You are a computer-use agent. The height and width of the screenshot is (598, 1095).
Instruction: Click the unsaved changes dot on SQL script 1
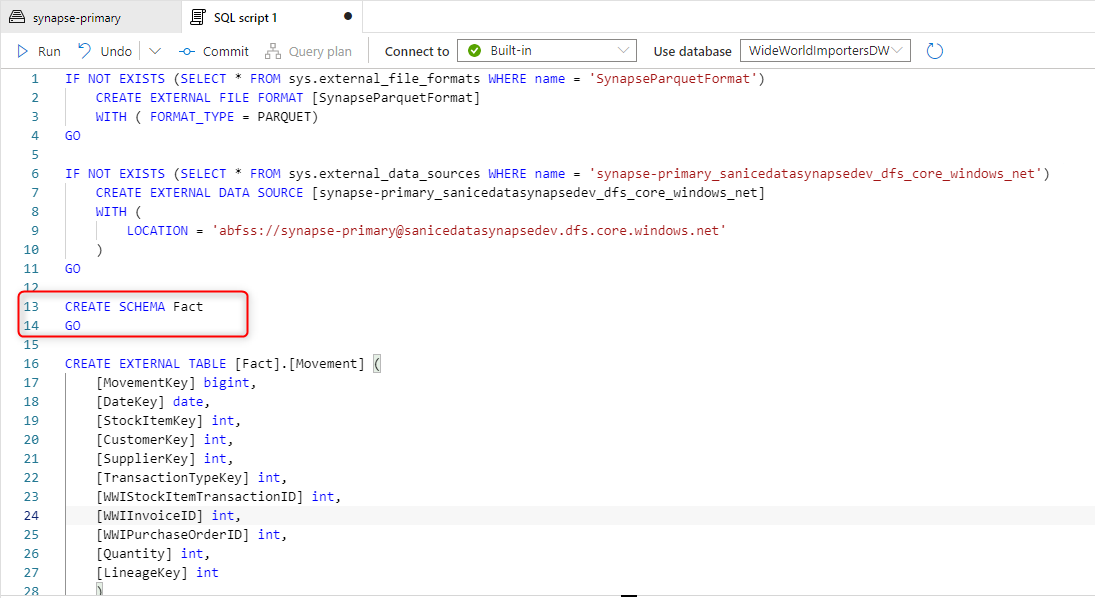tap(348, 16)
